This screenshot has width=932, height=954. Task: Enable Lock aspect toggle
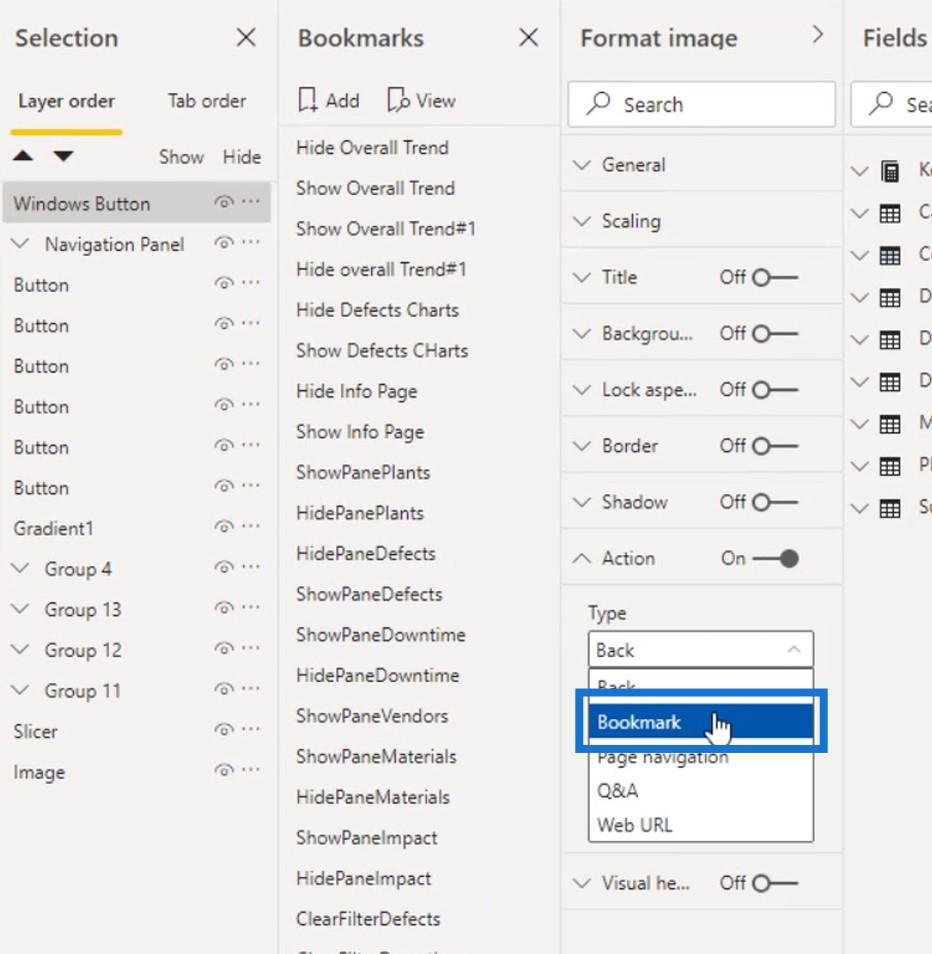point(774,389)
